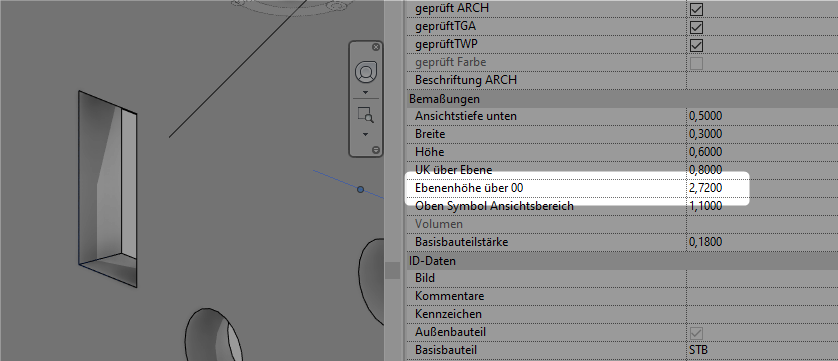
Task: Edit the Kennzeichen value field
Action: tap(762, 314)
